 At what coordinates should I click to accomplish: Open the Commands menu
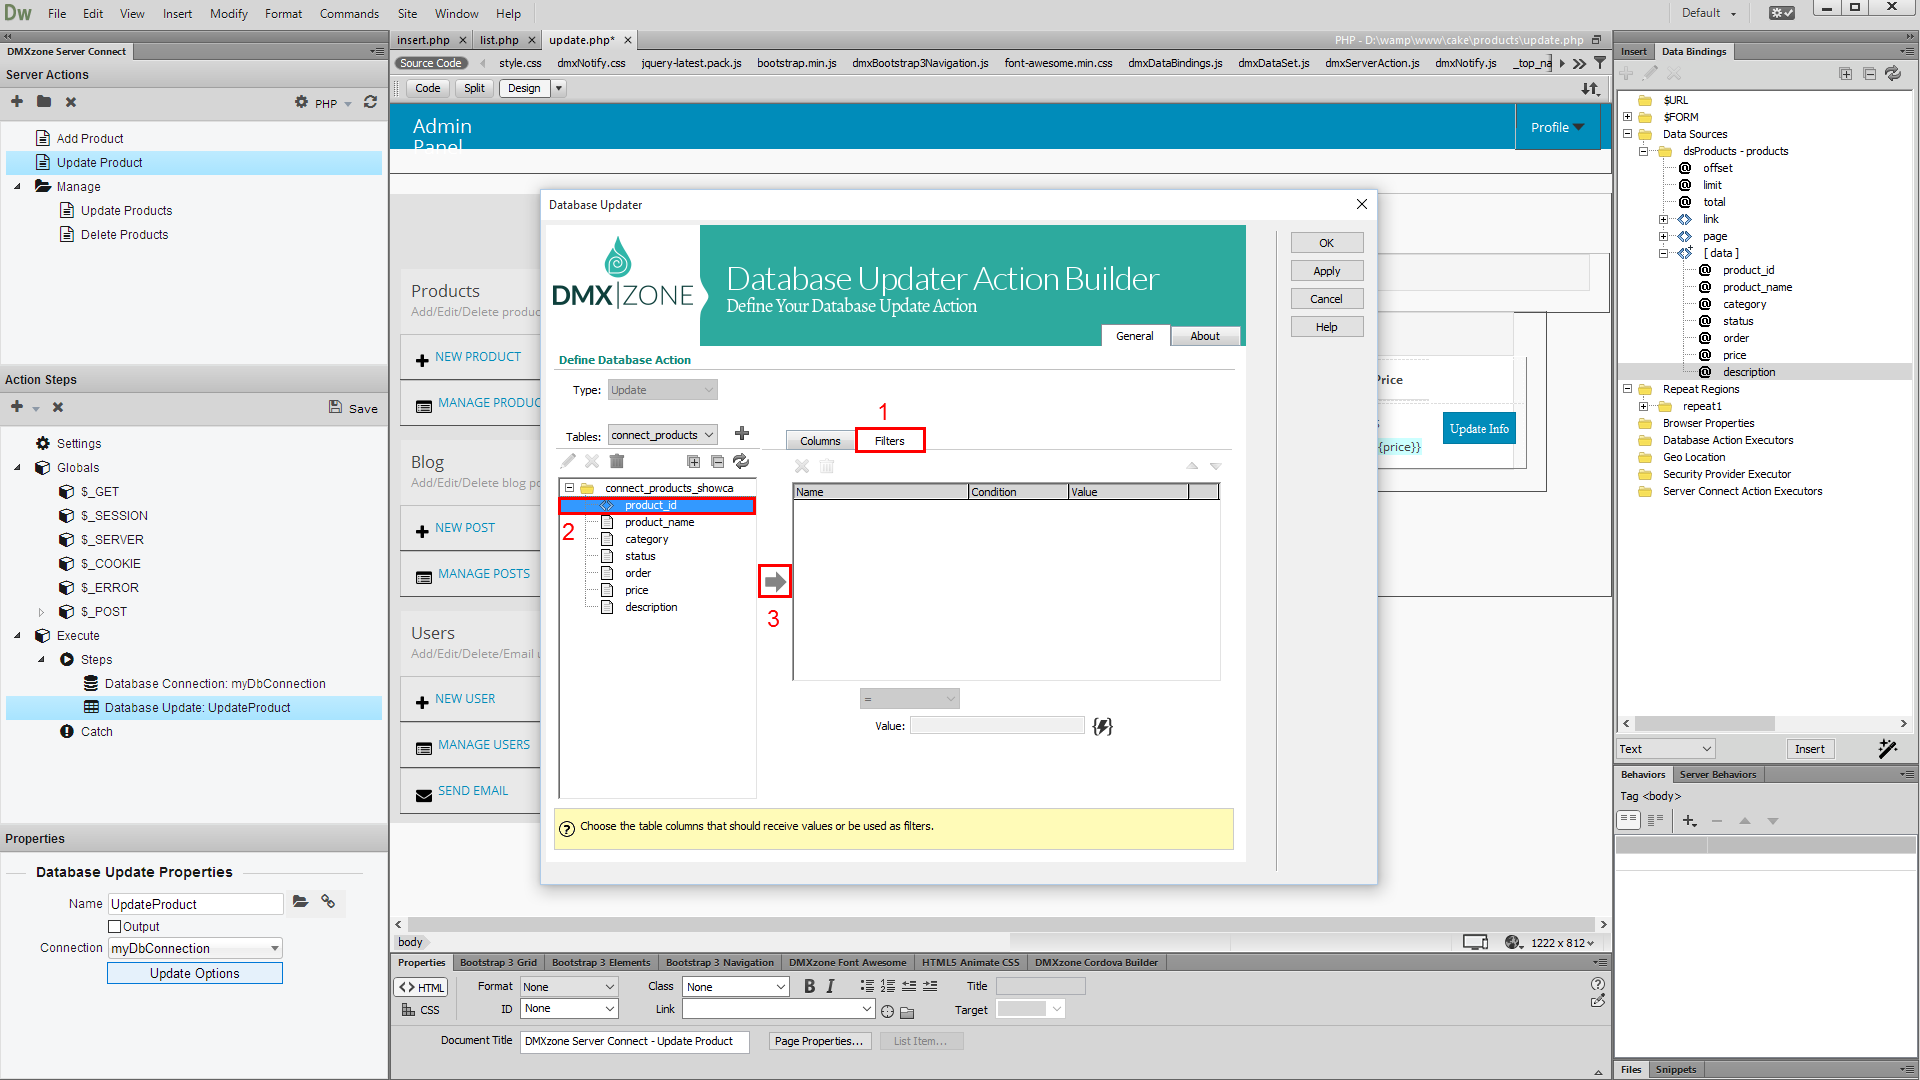tap(349, 14)
